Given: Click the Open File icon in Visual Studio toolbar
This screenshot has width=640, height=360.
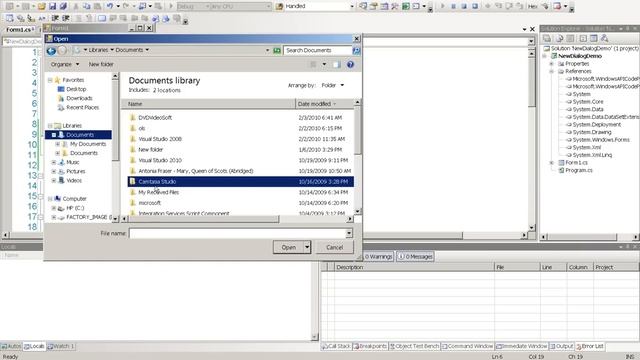Looking at the screenshot, I should 41,6.
